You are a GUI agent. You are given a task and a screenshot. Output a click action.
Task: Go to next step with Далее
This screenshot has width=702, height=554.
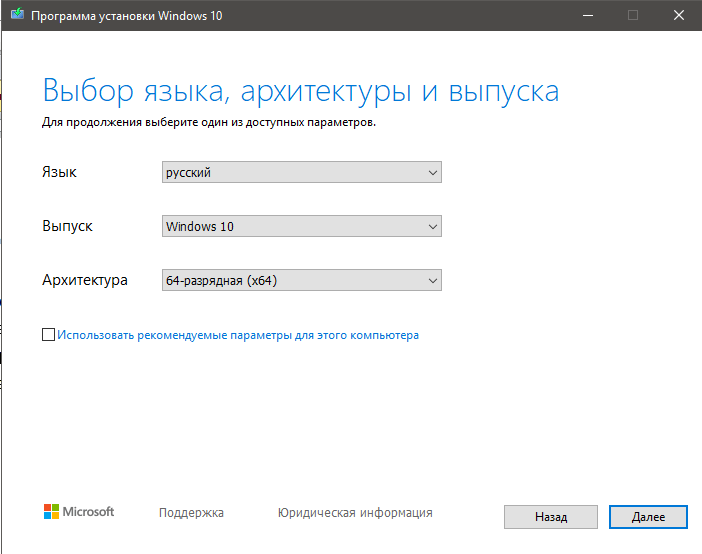[x=648, y=517]
